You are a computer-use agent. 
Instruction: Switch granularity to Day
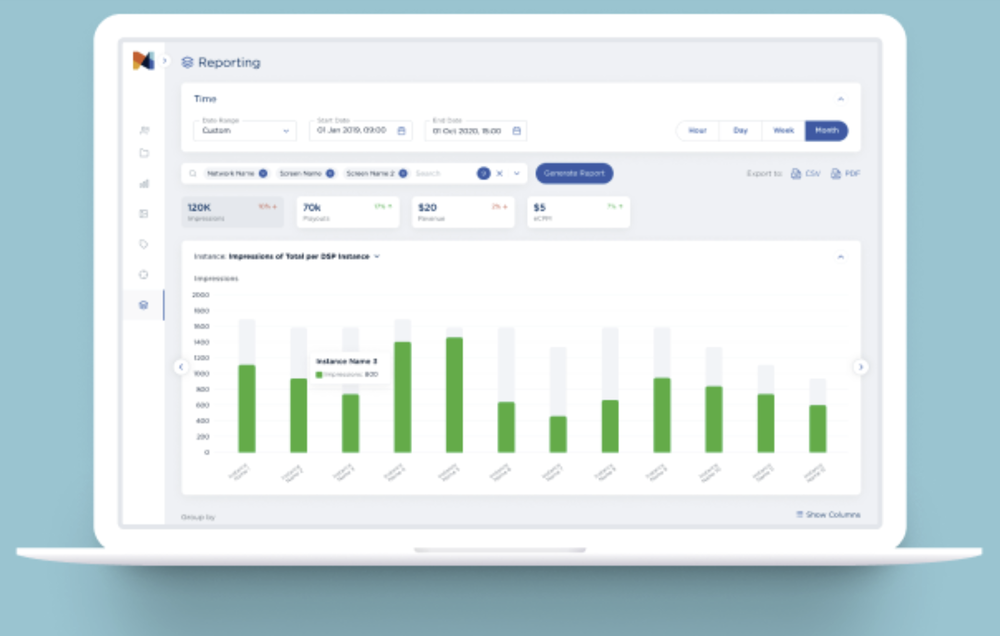pos(740,130)
